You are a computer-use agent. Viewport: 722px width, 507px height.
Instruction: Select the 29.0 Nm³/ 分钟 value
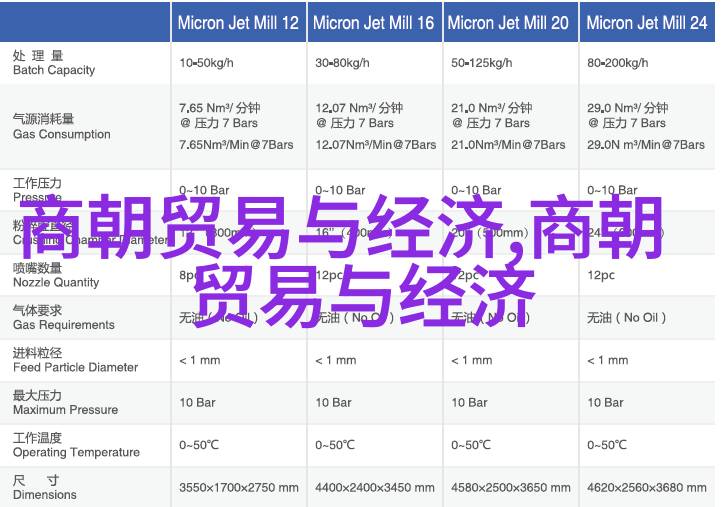coord(628,108)
